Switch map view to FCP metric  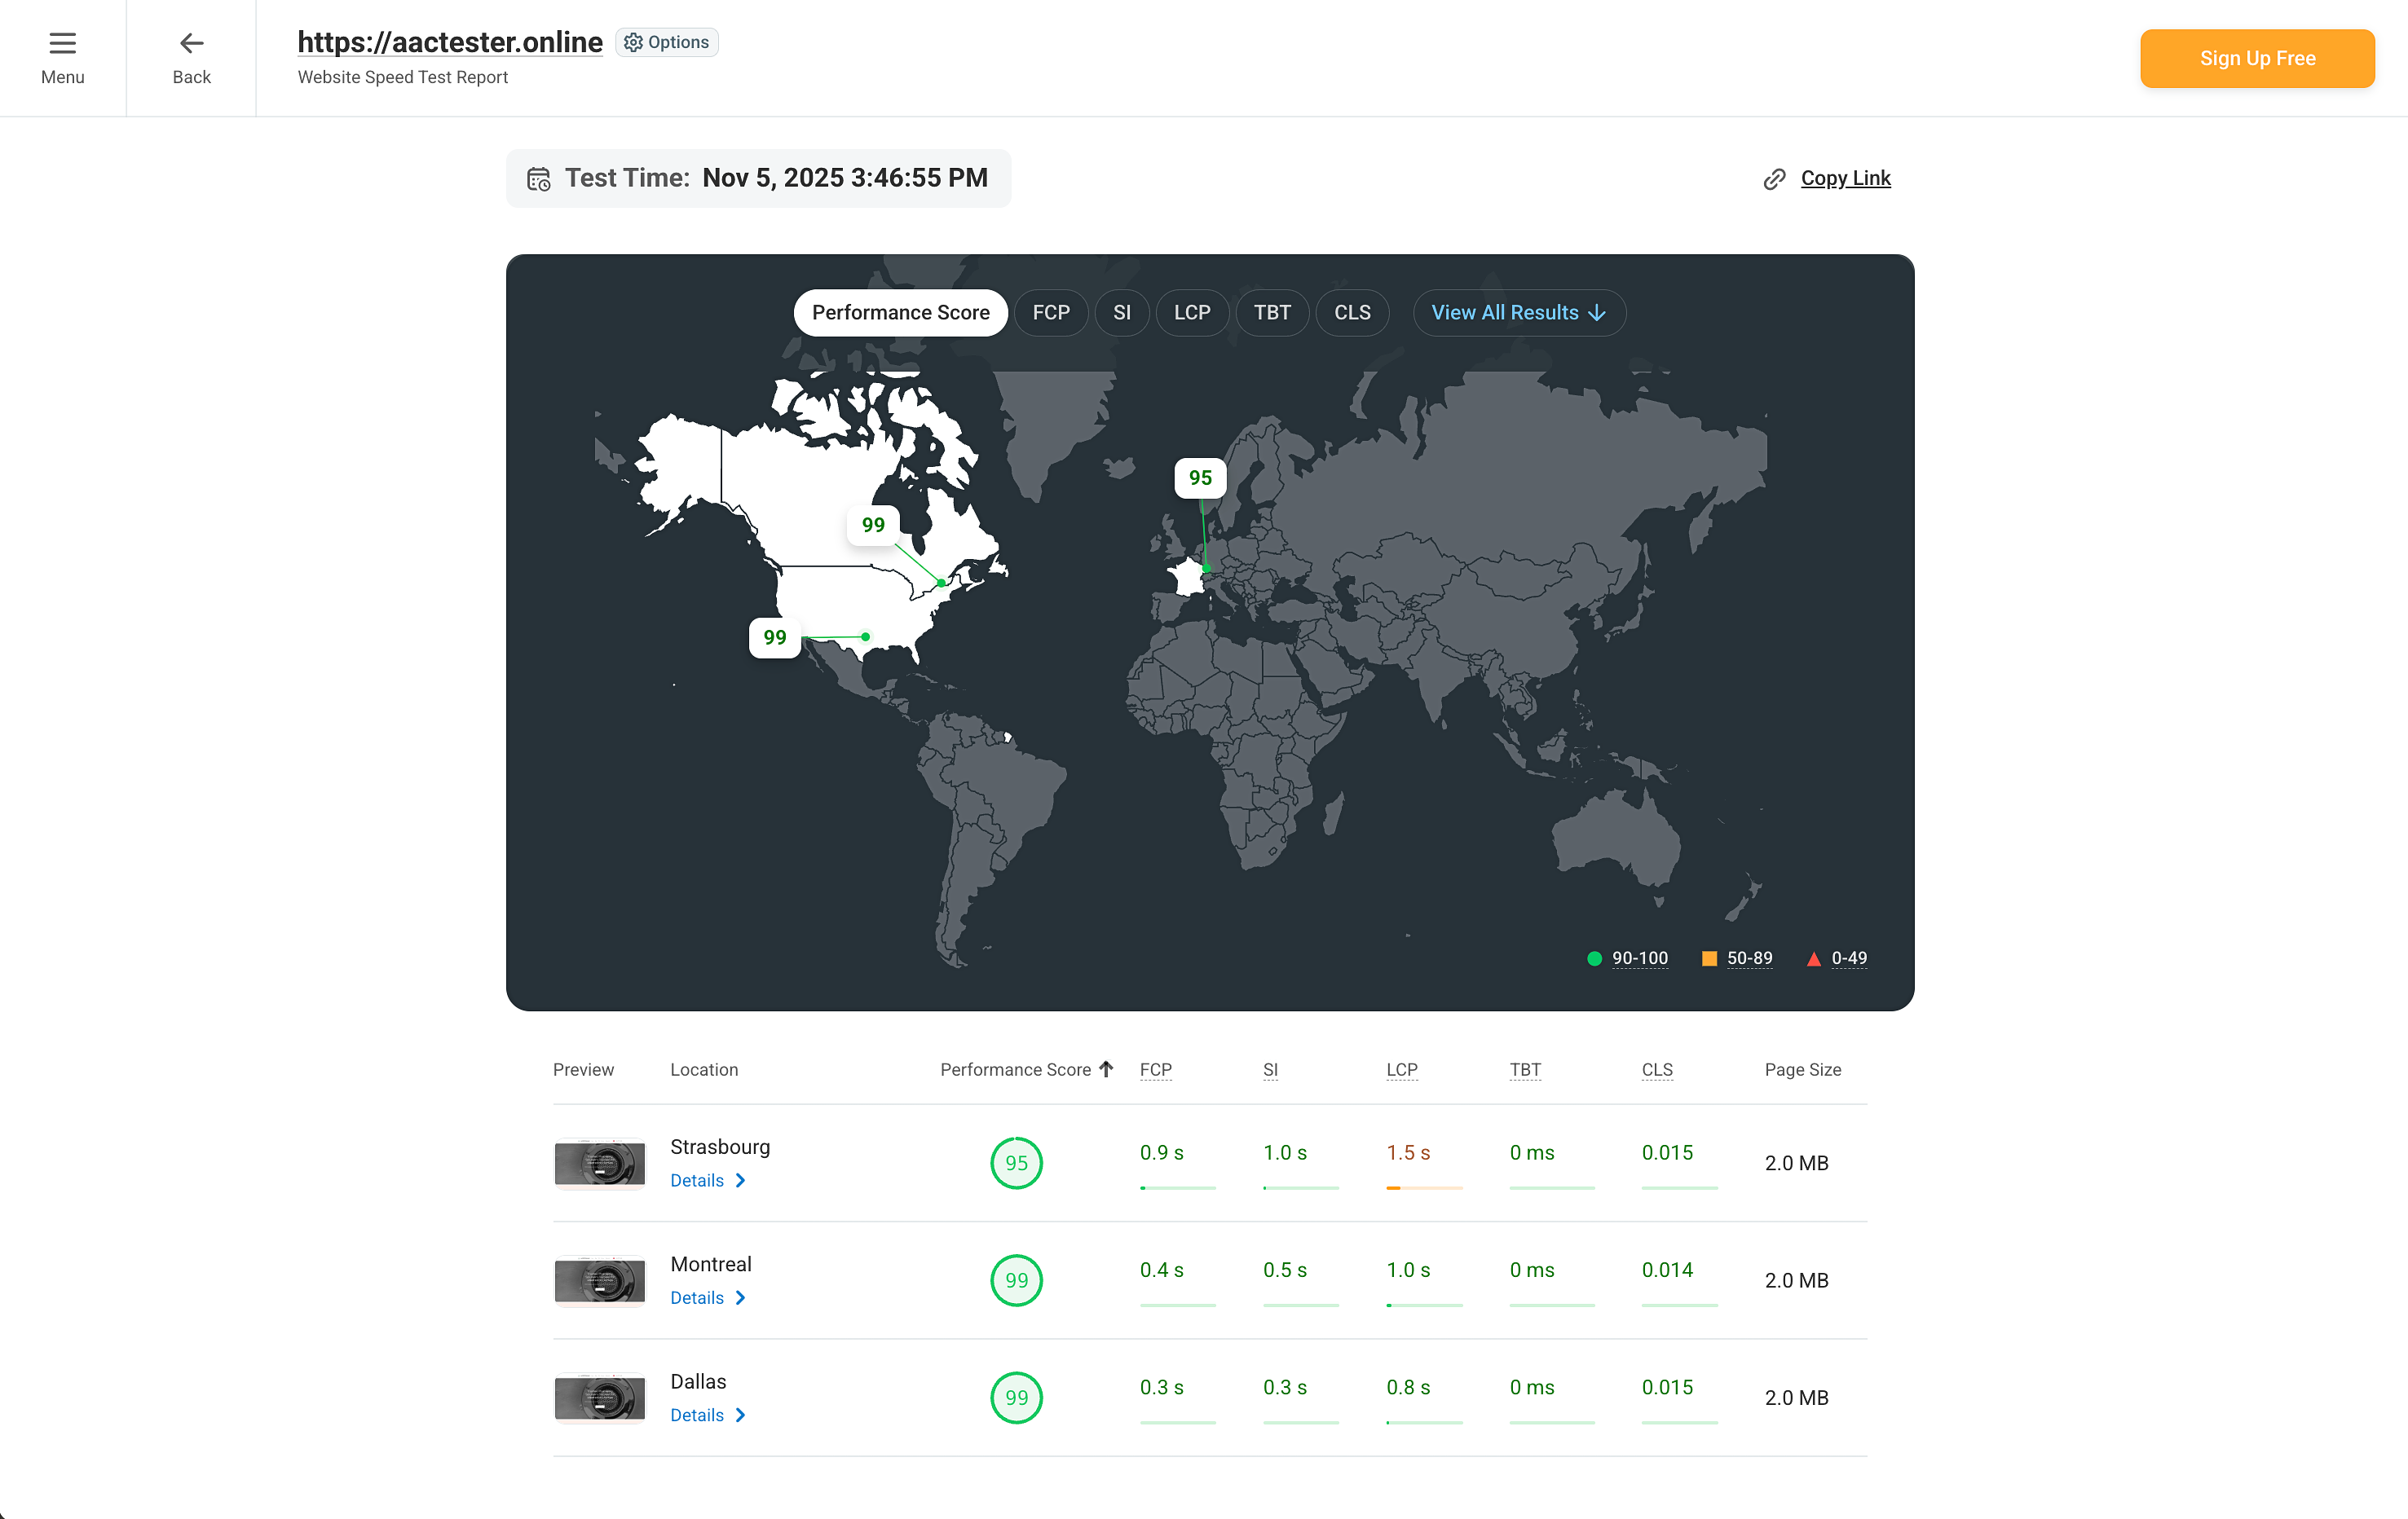point(1051,312)
